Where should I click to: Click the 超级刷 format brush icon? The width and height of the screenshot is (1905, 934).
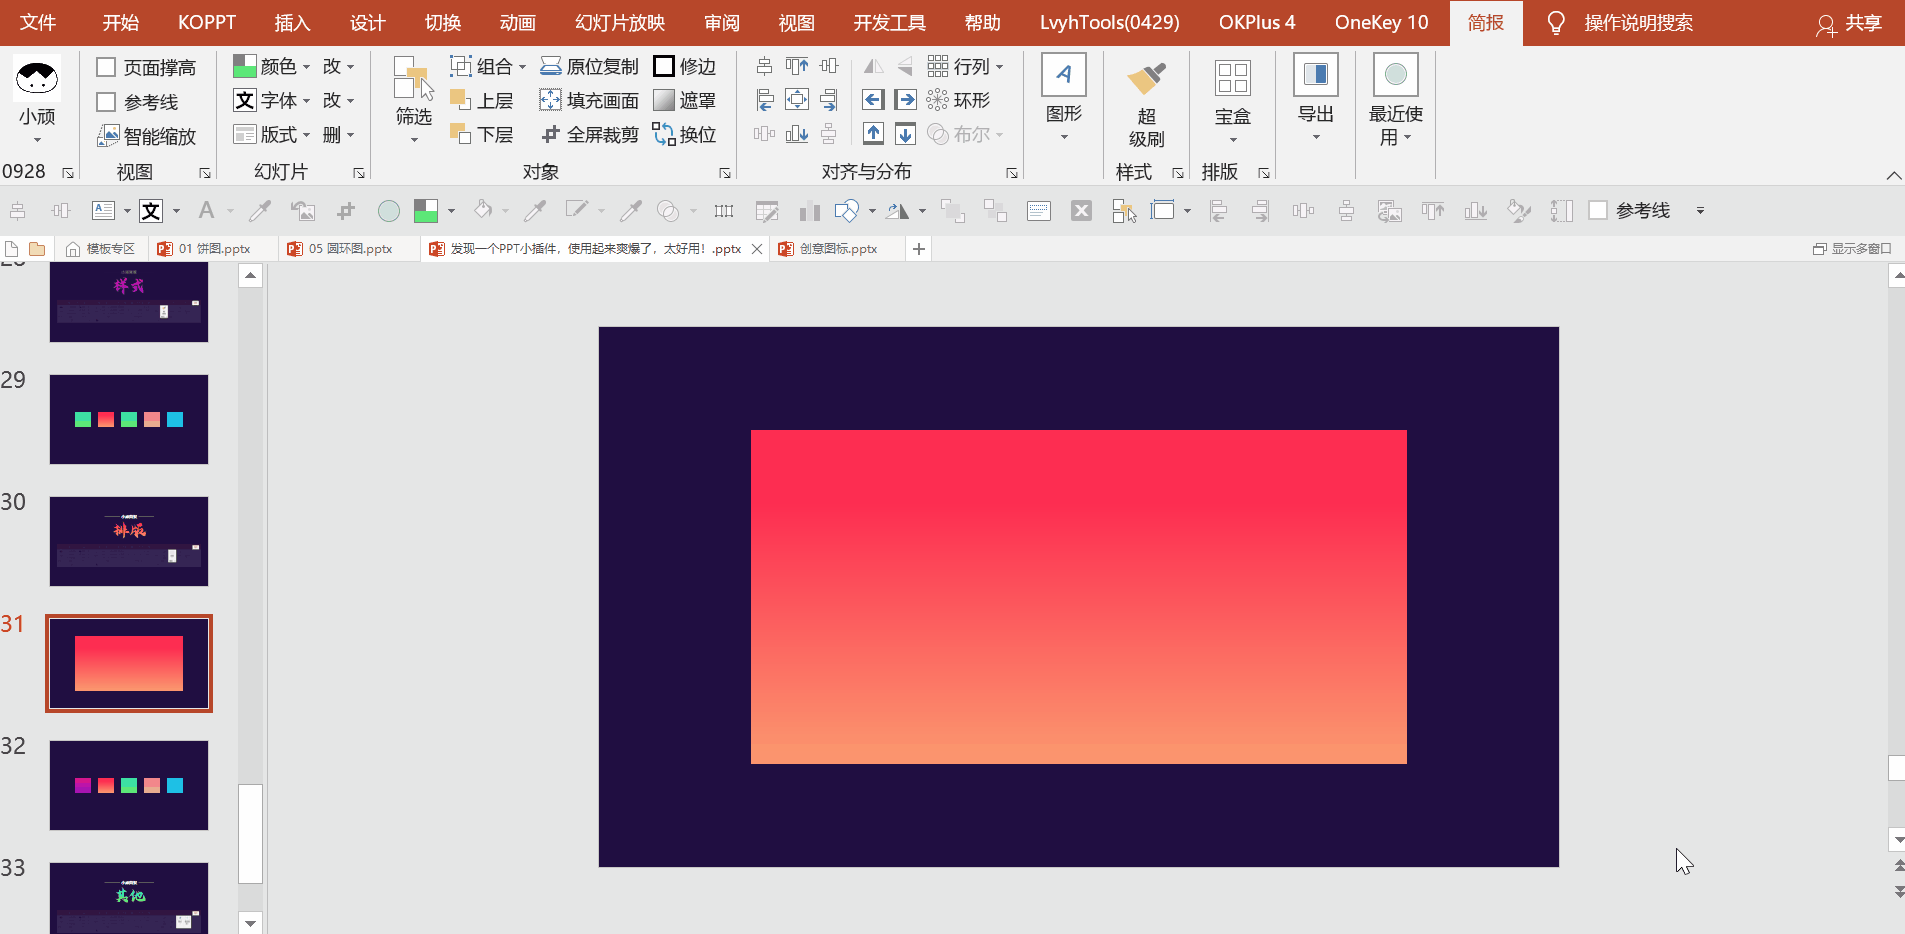point(1146,80)
